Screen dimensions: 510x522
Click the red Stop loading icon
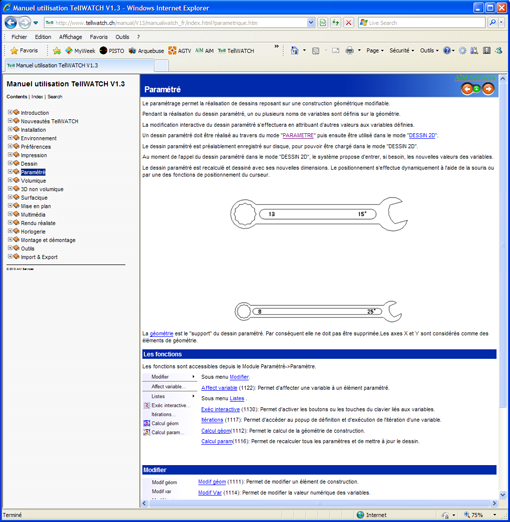click(x=348, y=23)
